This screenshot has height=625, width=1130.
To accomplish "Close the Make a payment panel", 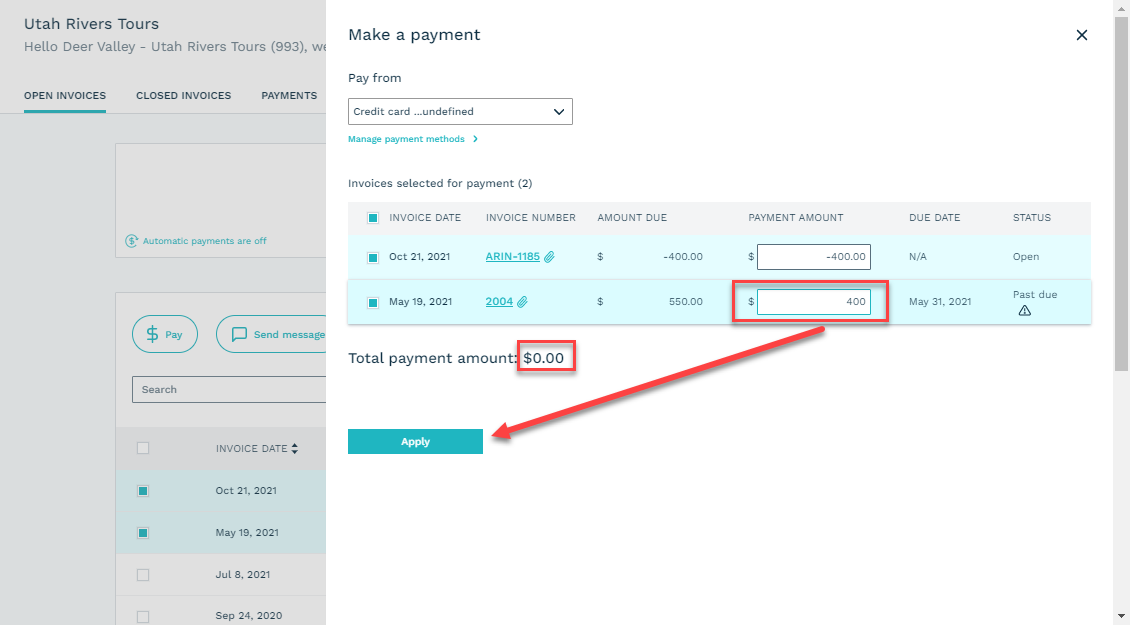I will click(x=1081, y=35).
